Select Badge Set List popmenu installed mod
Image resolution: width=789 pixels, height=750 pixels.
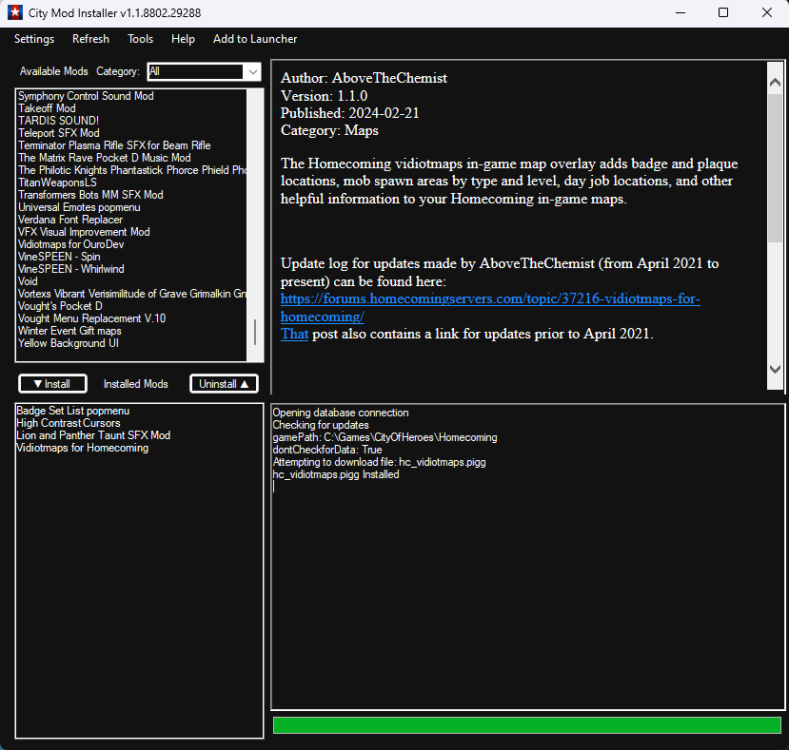click(73, 411)
